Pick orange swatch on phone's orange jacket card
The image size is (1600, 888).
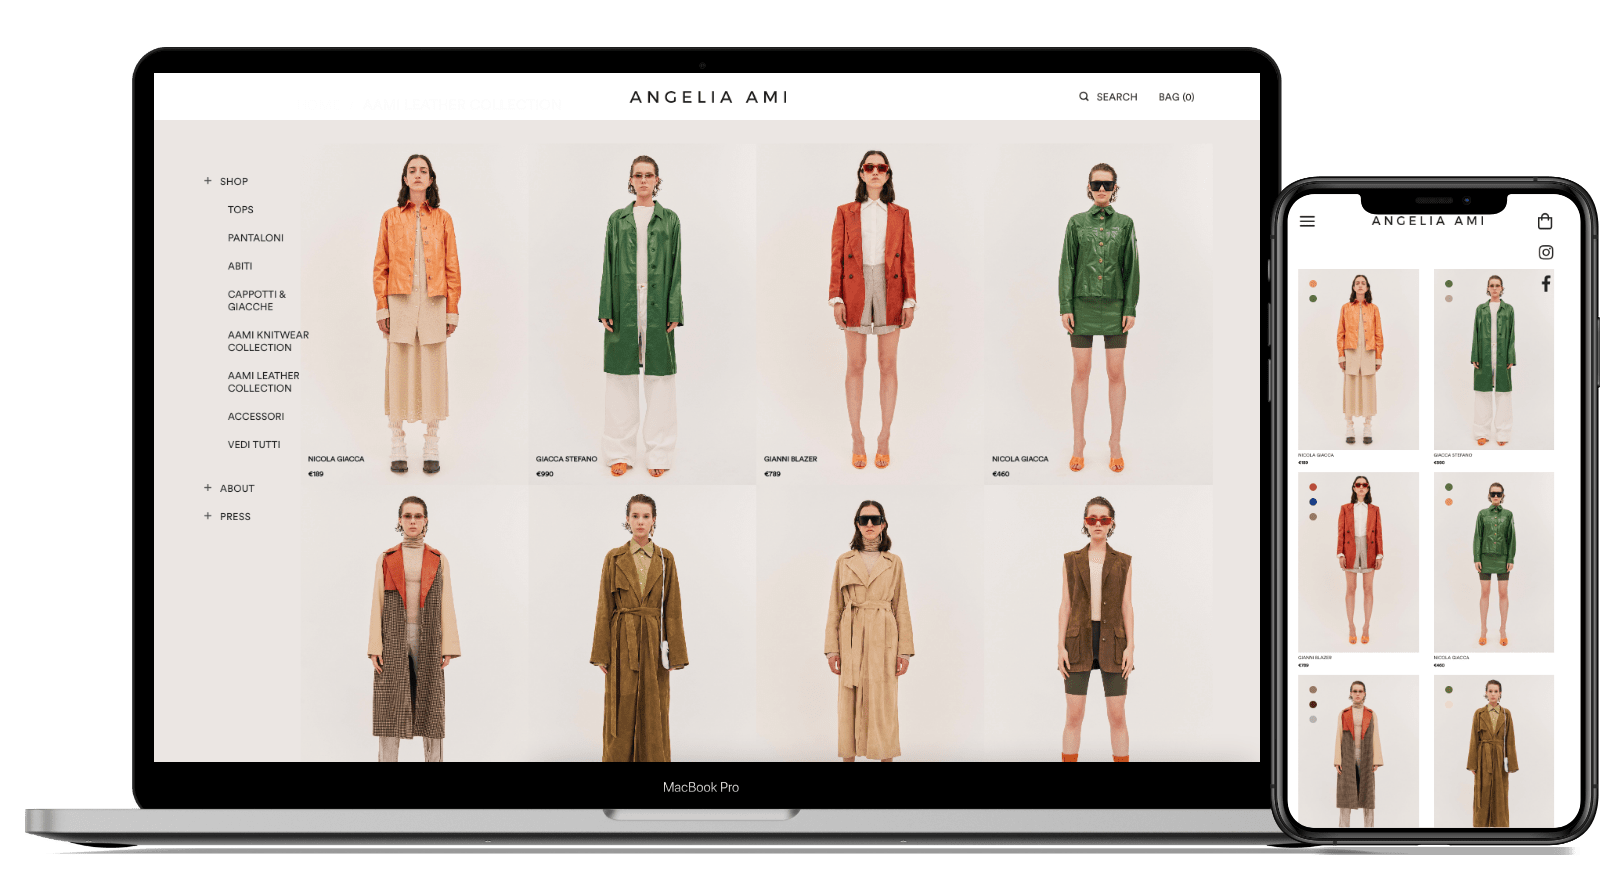1313,284
